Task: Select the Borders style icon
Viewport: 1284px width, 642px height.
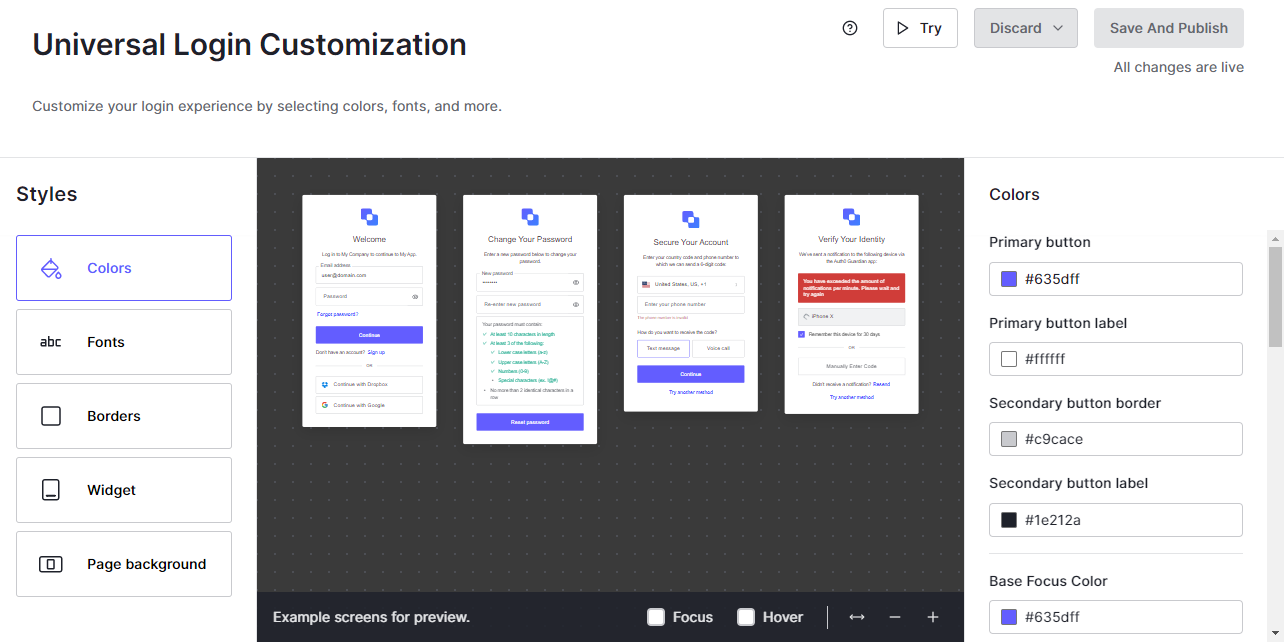Action: 51,416
